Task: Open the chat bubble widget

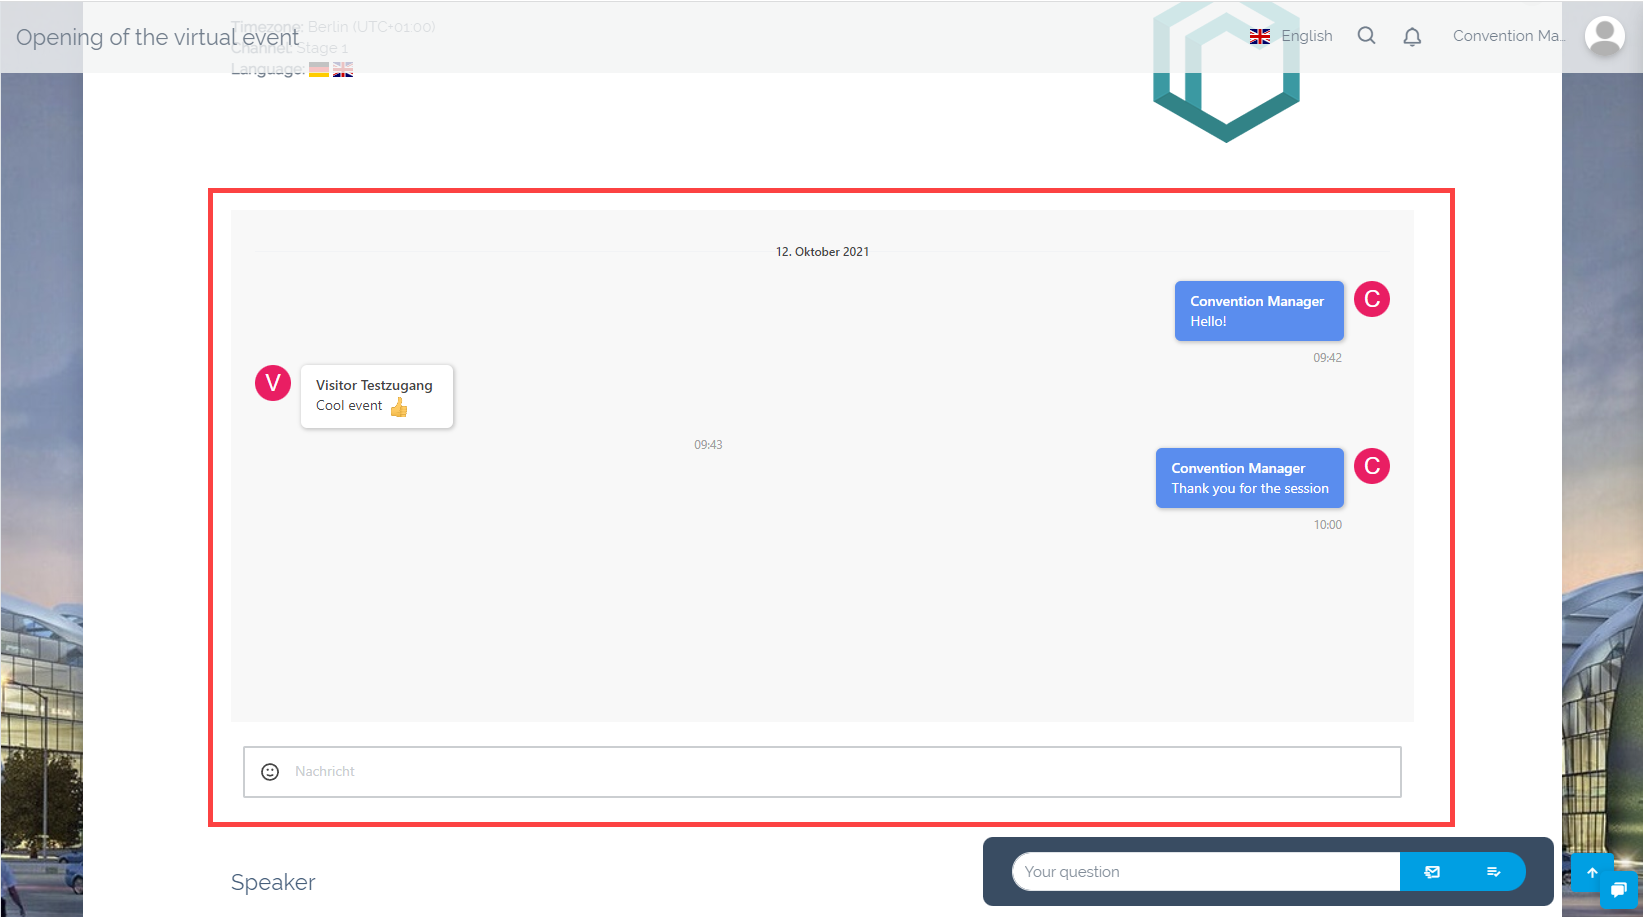Action: pyautogui.click(x=1619, y=890)
